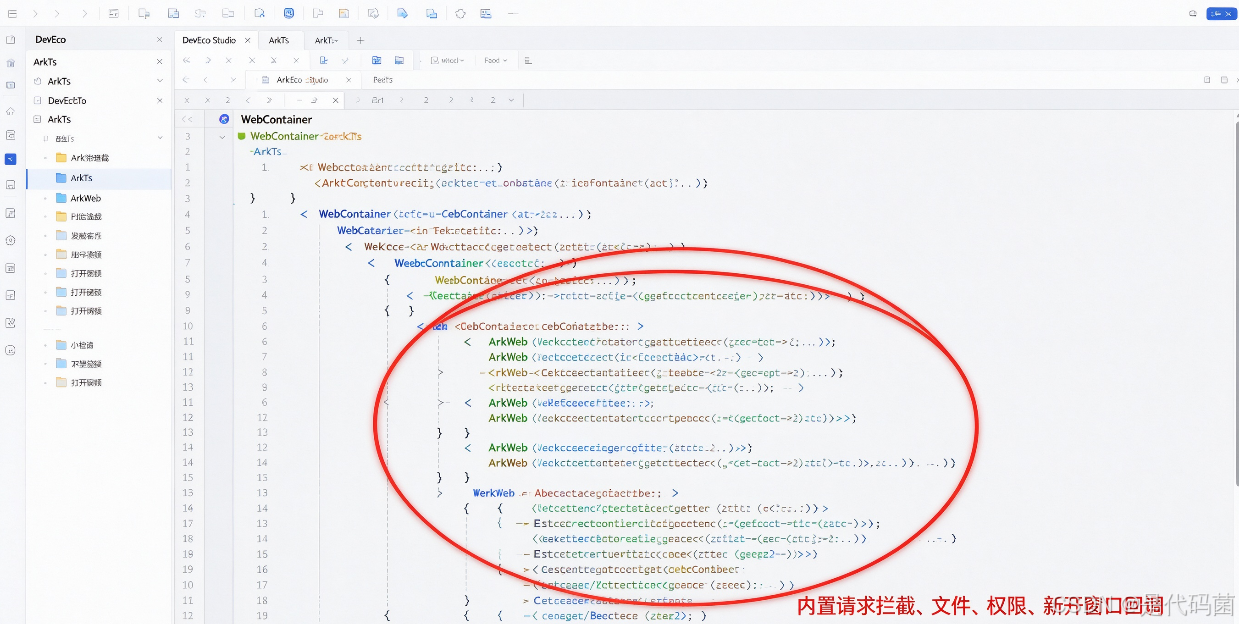Screen dimensions: 1239x624
Task: Click the cloud icon left of the blue top-right button
Action: (1192, 14)
